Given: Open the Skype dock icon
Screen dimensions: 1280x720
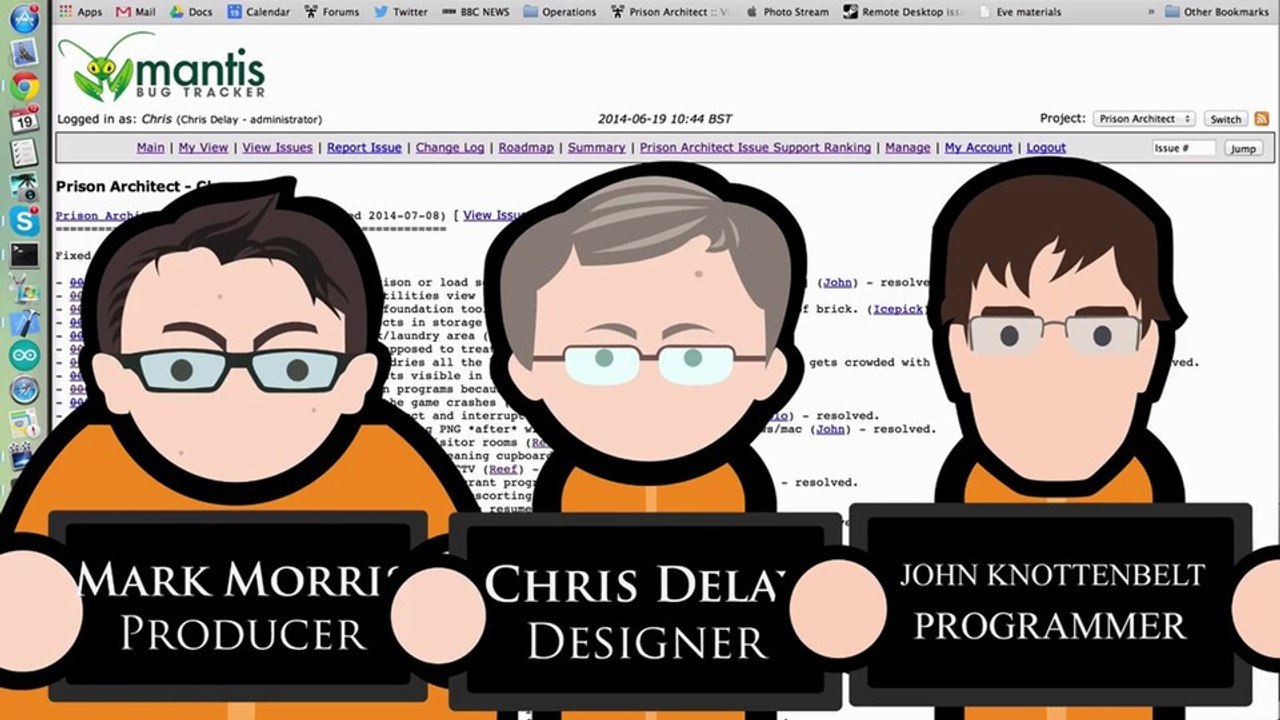Looking at the screenshot, I should click(24, 220).
